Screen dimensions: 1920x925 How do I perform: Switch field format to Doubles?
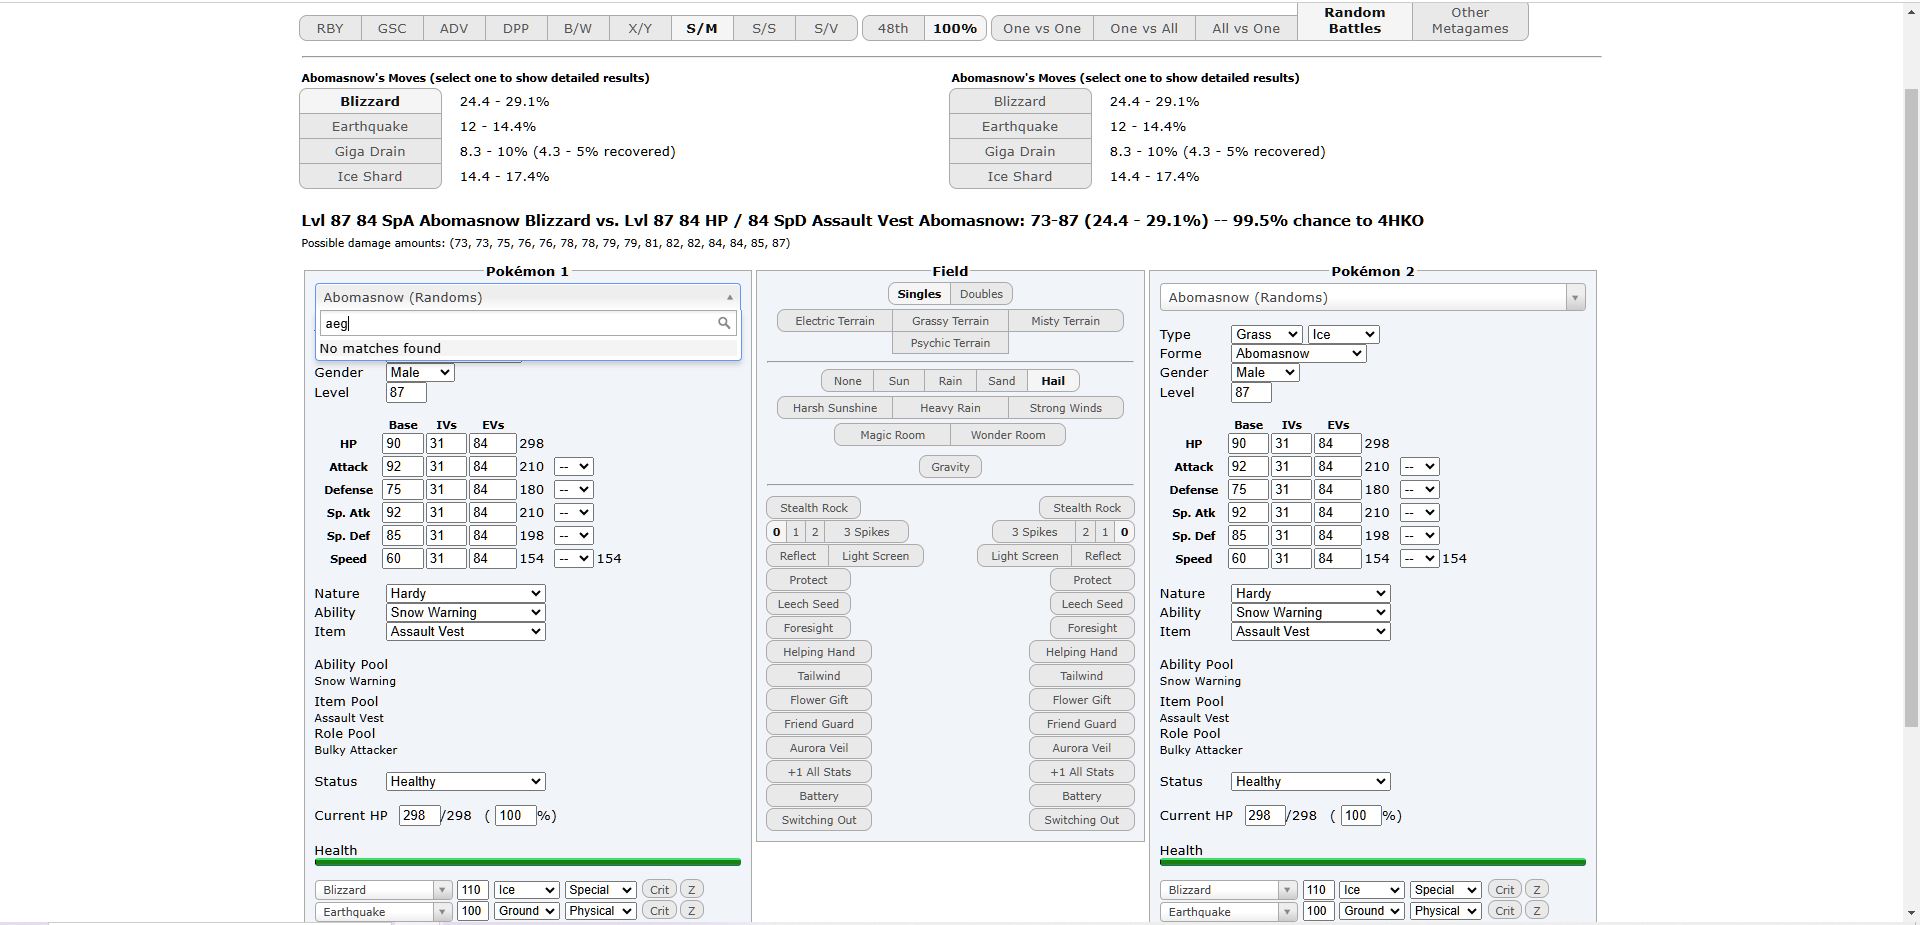point(980,294)
